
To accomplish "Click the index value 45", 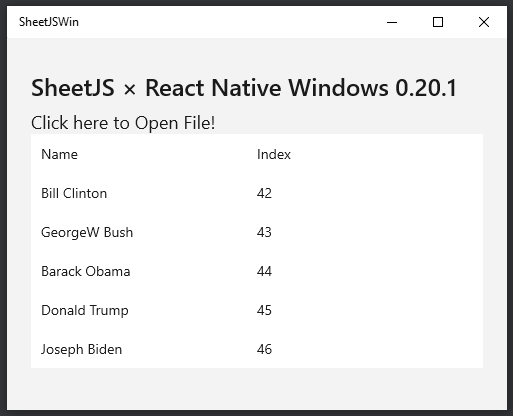I will coord(264,310).
